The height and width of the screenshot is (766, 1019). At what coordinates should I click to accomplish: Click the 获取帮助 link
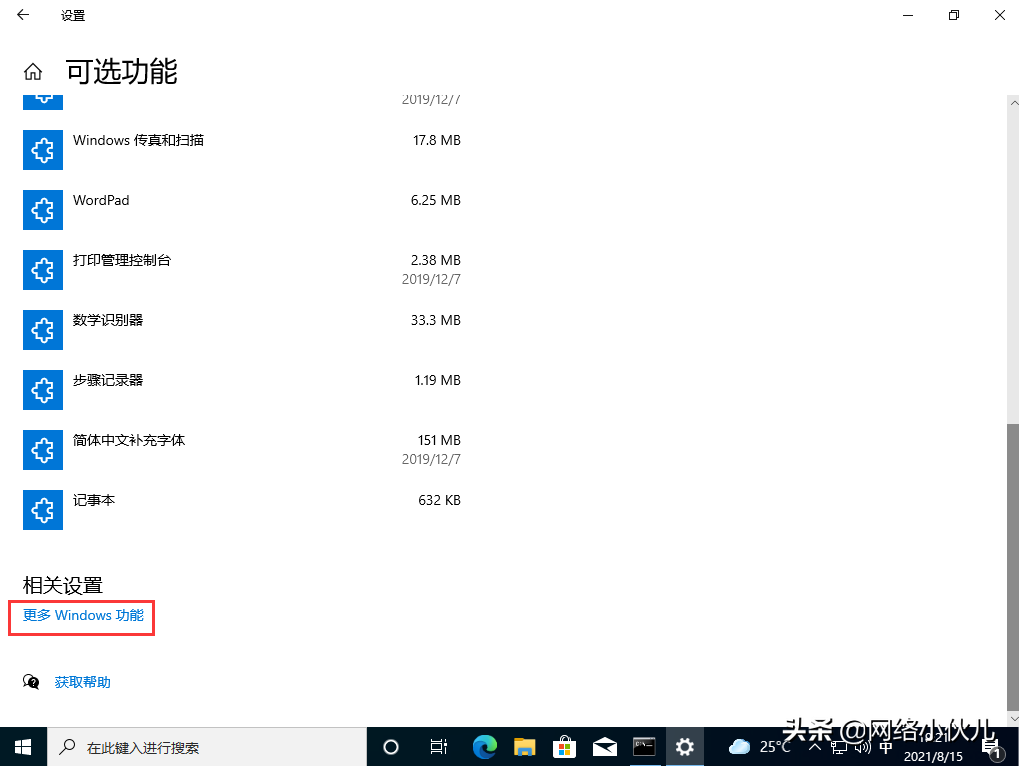coord(83,682)
